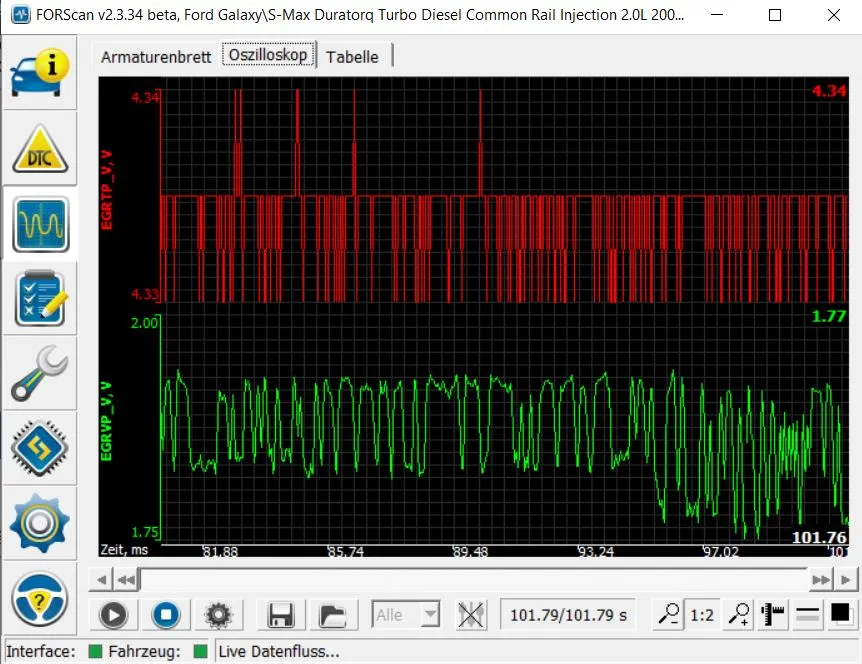
Task: Open the service wrench section
Action: click(40, 373)
